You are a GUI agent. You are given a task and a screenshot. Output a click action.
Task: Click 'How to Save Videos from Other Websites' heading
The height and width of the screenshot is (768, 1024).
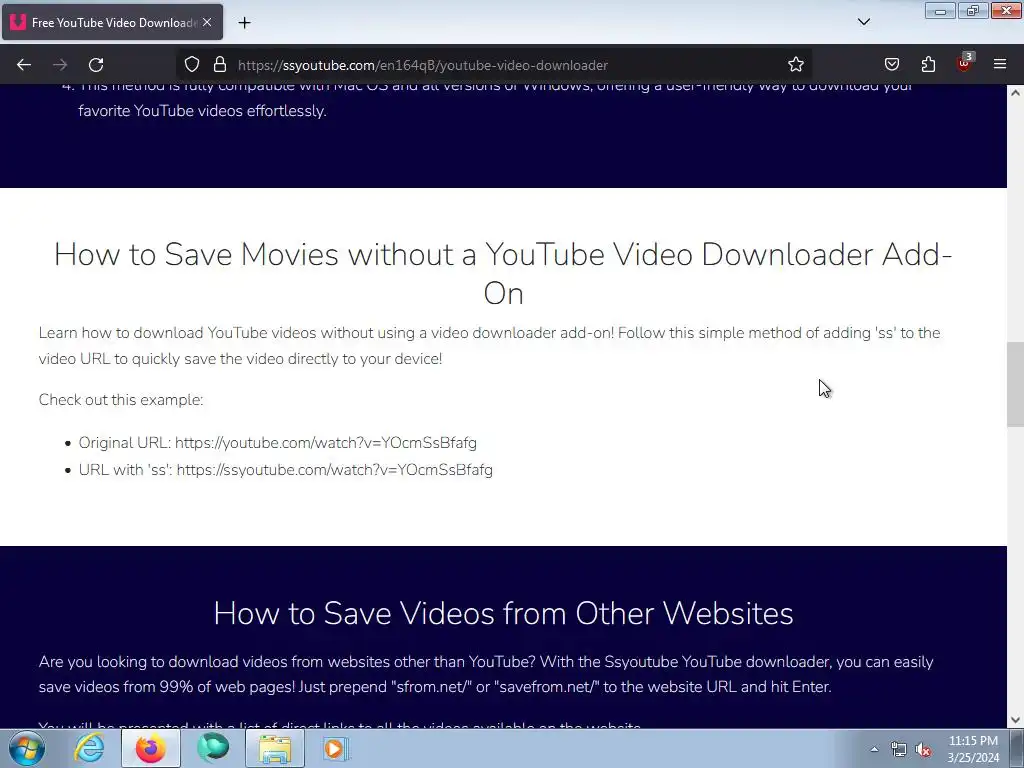tap(503, 613)
